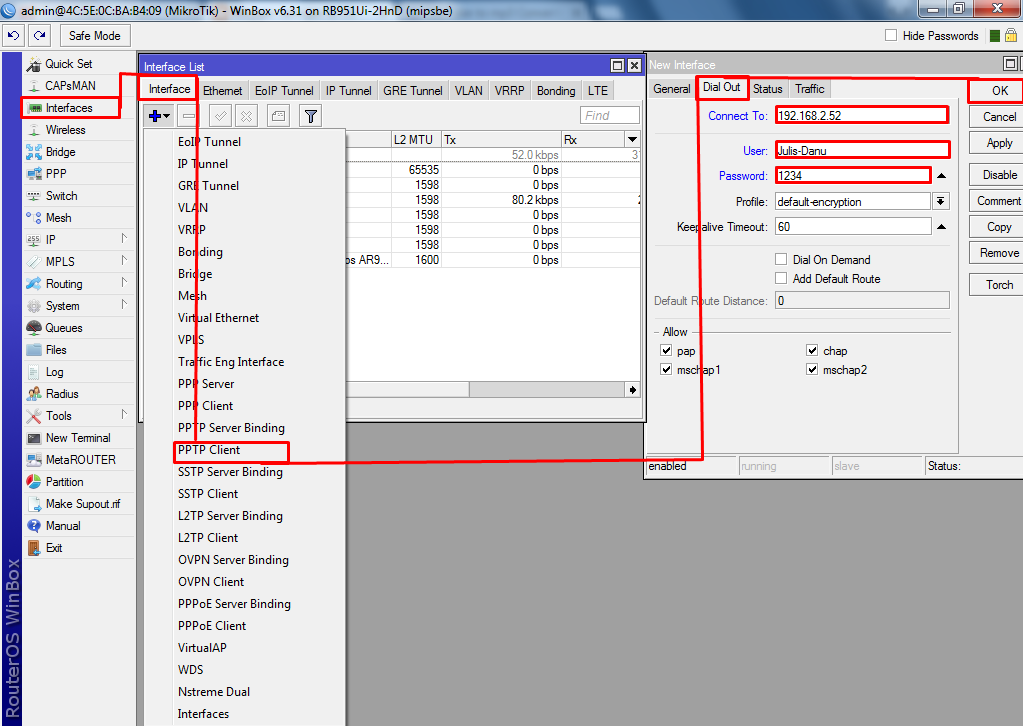
Task: Open Radius in the sidebar
Action: [61, 394]
